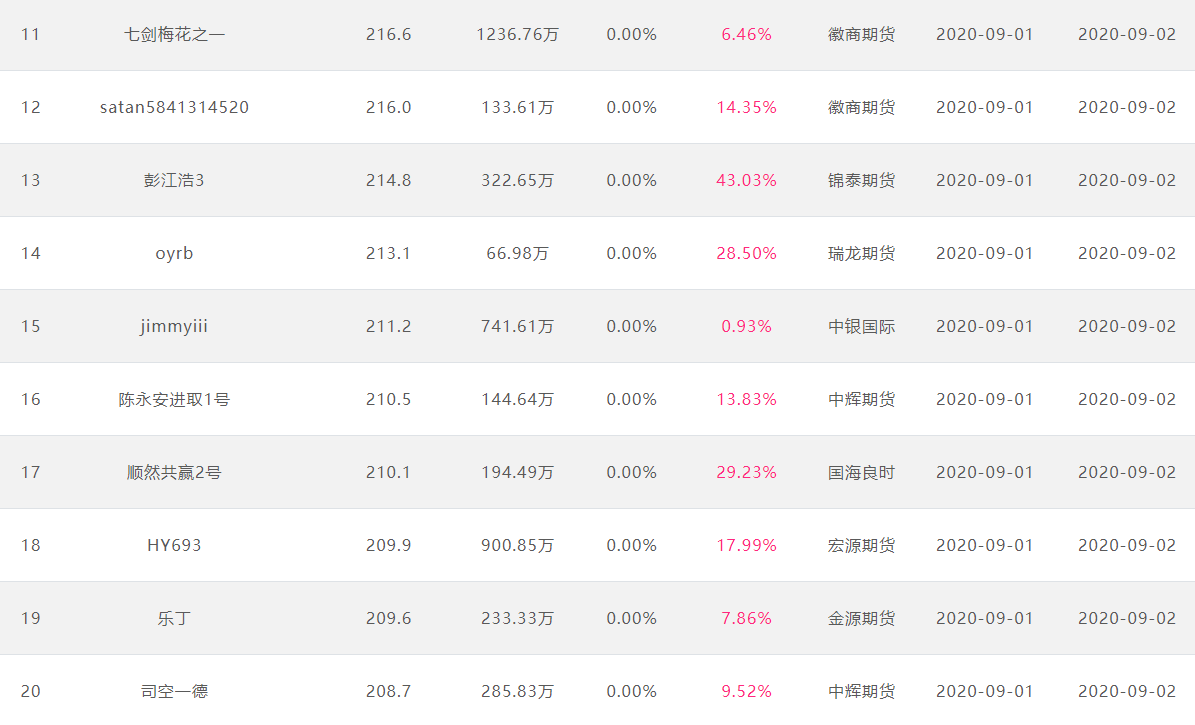Image resolution: width=1195 pixels, height=725 pixels.
Task: Click the oyrb nickname
Action: tap(174, 254)
